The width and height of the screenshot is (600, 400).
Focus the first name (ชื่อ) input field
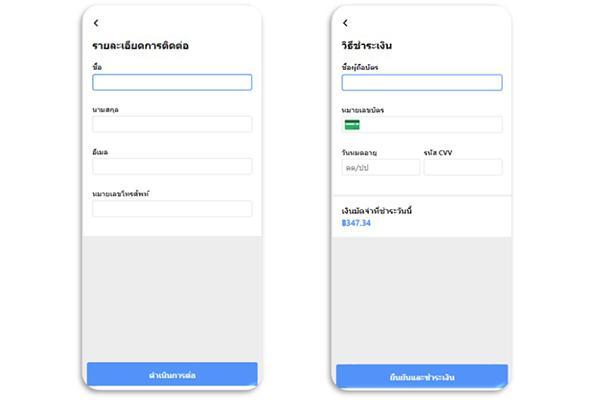172,82
